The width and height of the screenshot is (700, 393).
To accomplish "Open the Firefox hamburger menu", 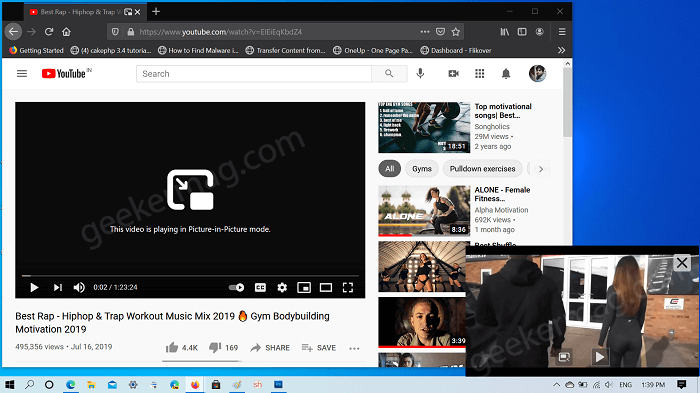I will pos(562,32).
